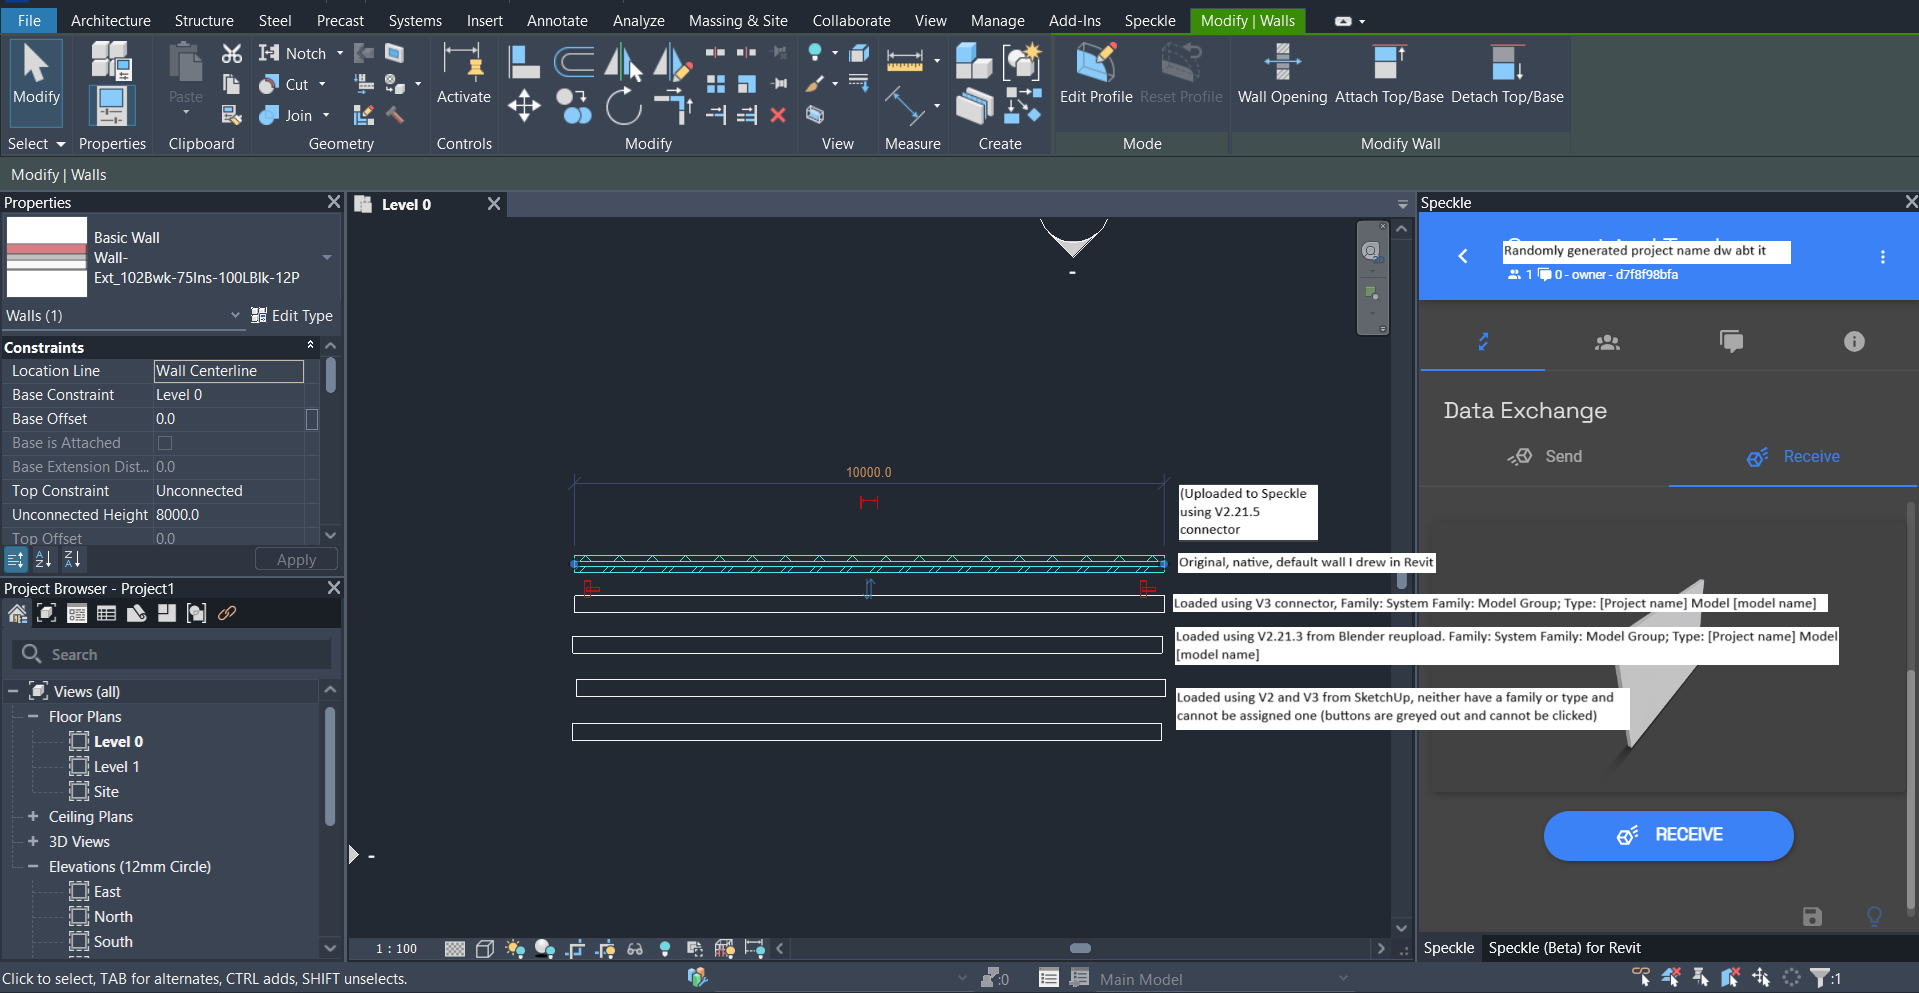This screenshot has width=1919, height=993.
Task: Click Detach Top/Base tool
Action: pos(1507,74)
